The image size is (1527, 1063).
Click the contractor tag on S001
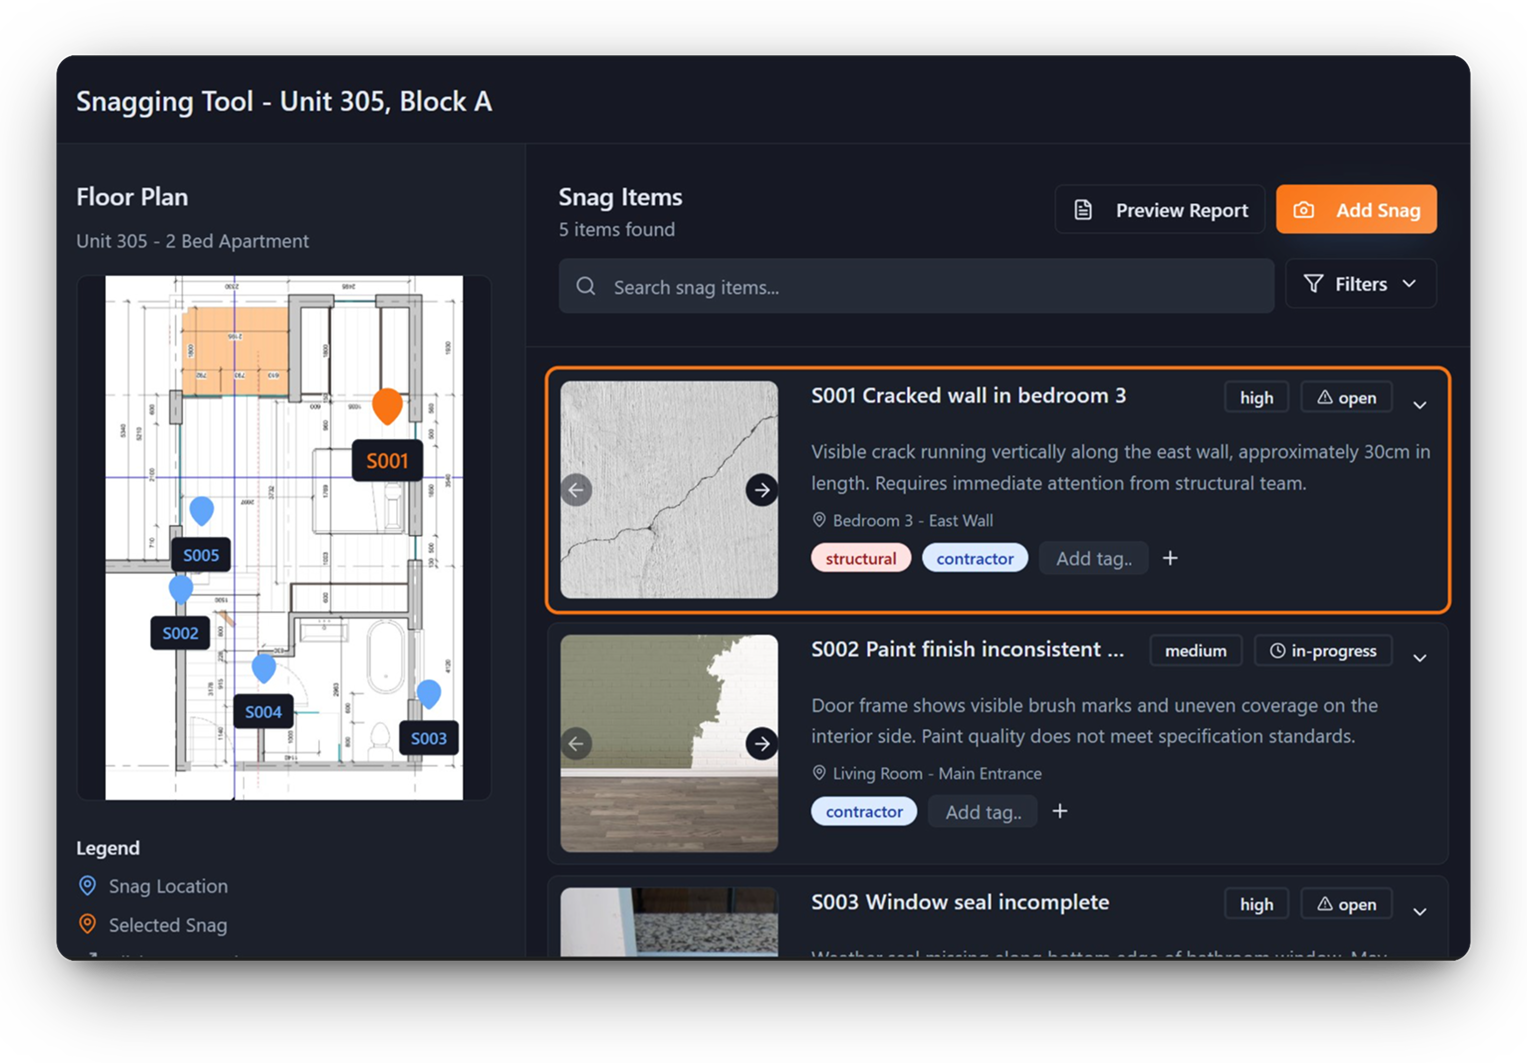click(x=975, y=558)
